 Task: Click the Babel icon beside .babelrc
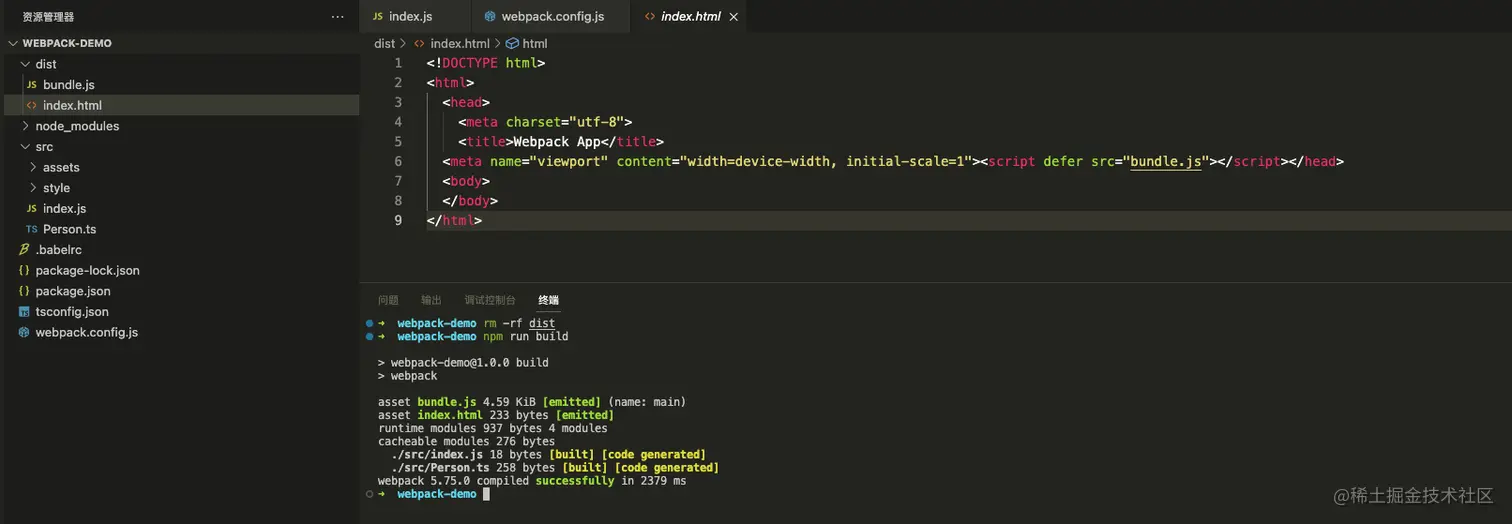pos(24,250)
